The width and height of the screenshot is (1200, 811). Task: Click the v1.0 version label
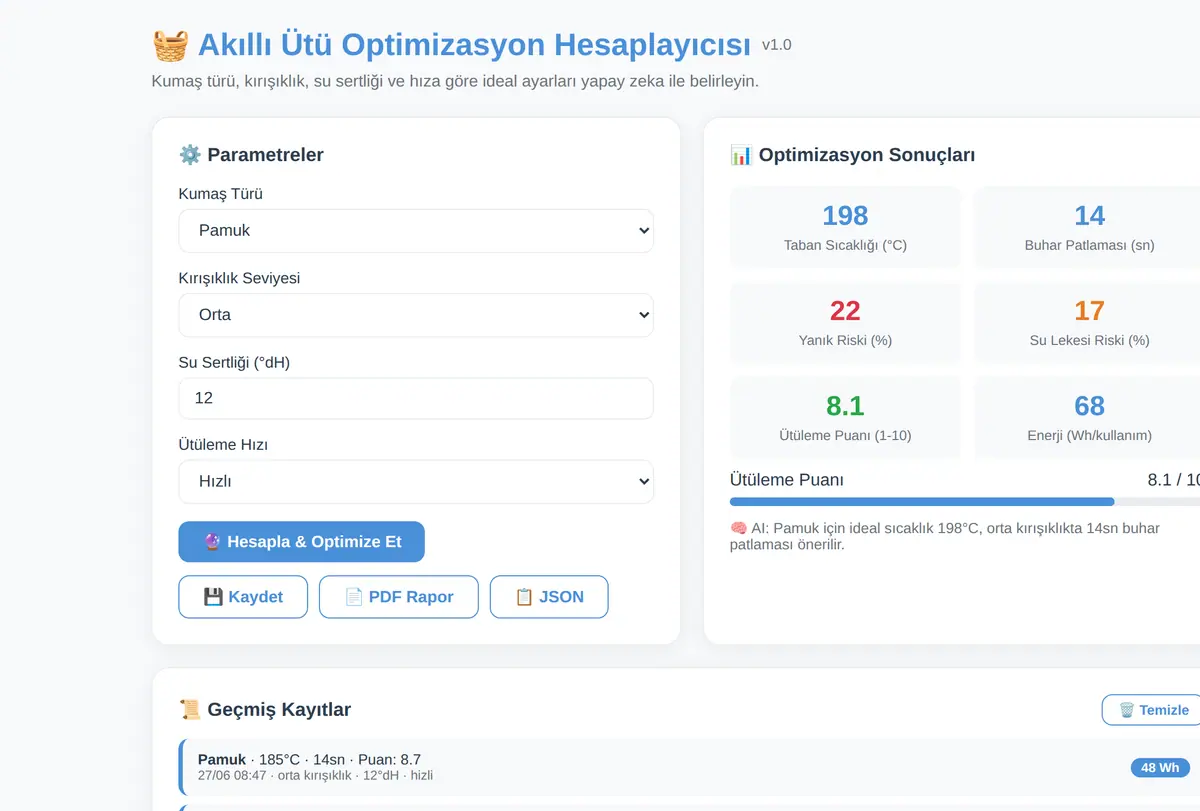(777, 45)
